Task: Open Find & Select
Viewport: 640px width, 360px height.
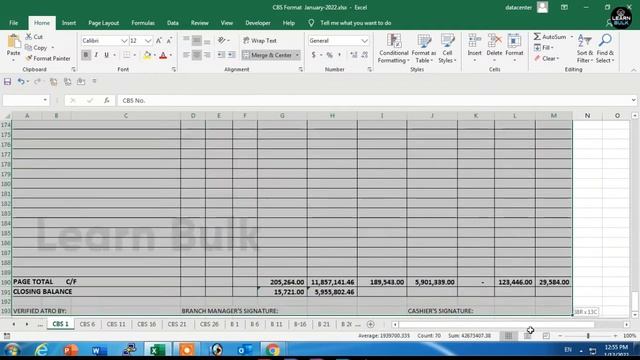Action: 605,49
